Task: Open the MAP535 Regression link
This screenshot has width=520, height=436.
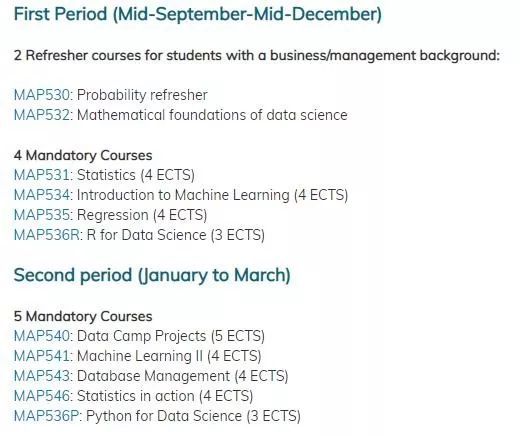Action: point(42,215)
